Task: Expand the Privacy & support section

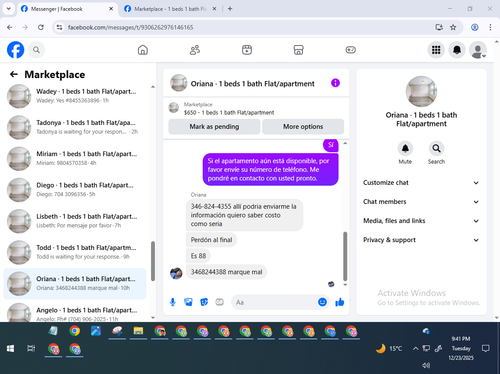Action: 421,240
